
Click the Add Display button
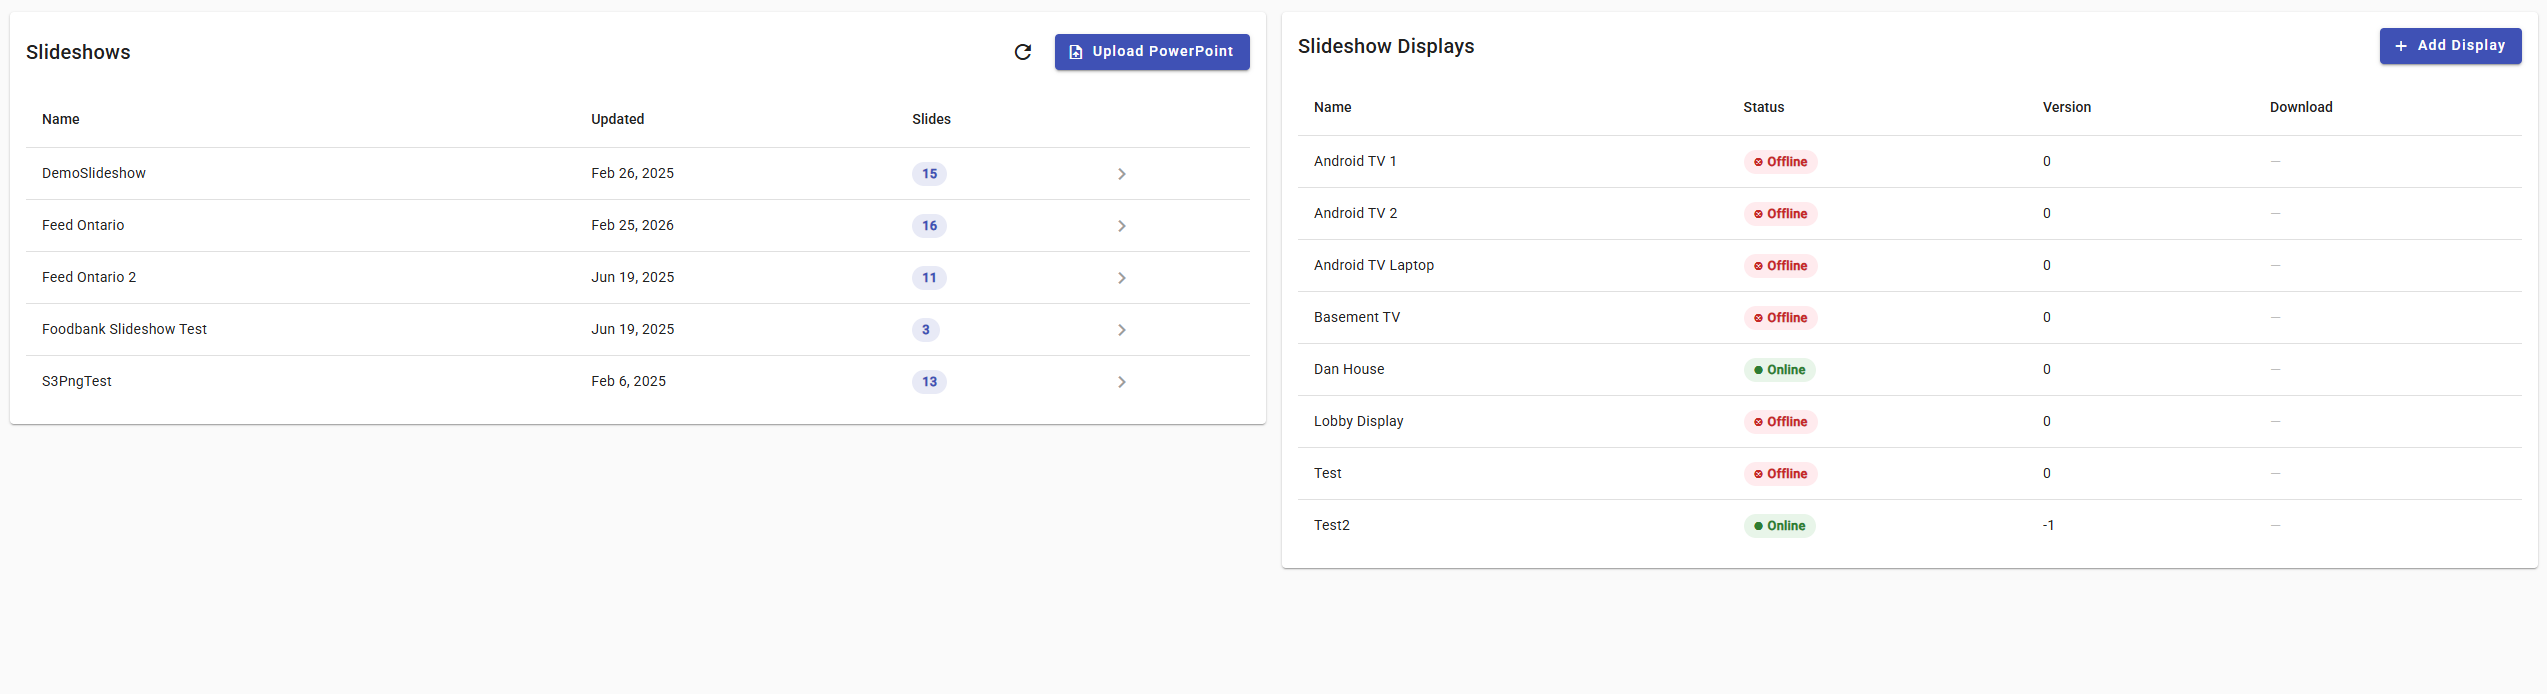2449,46
